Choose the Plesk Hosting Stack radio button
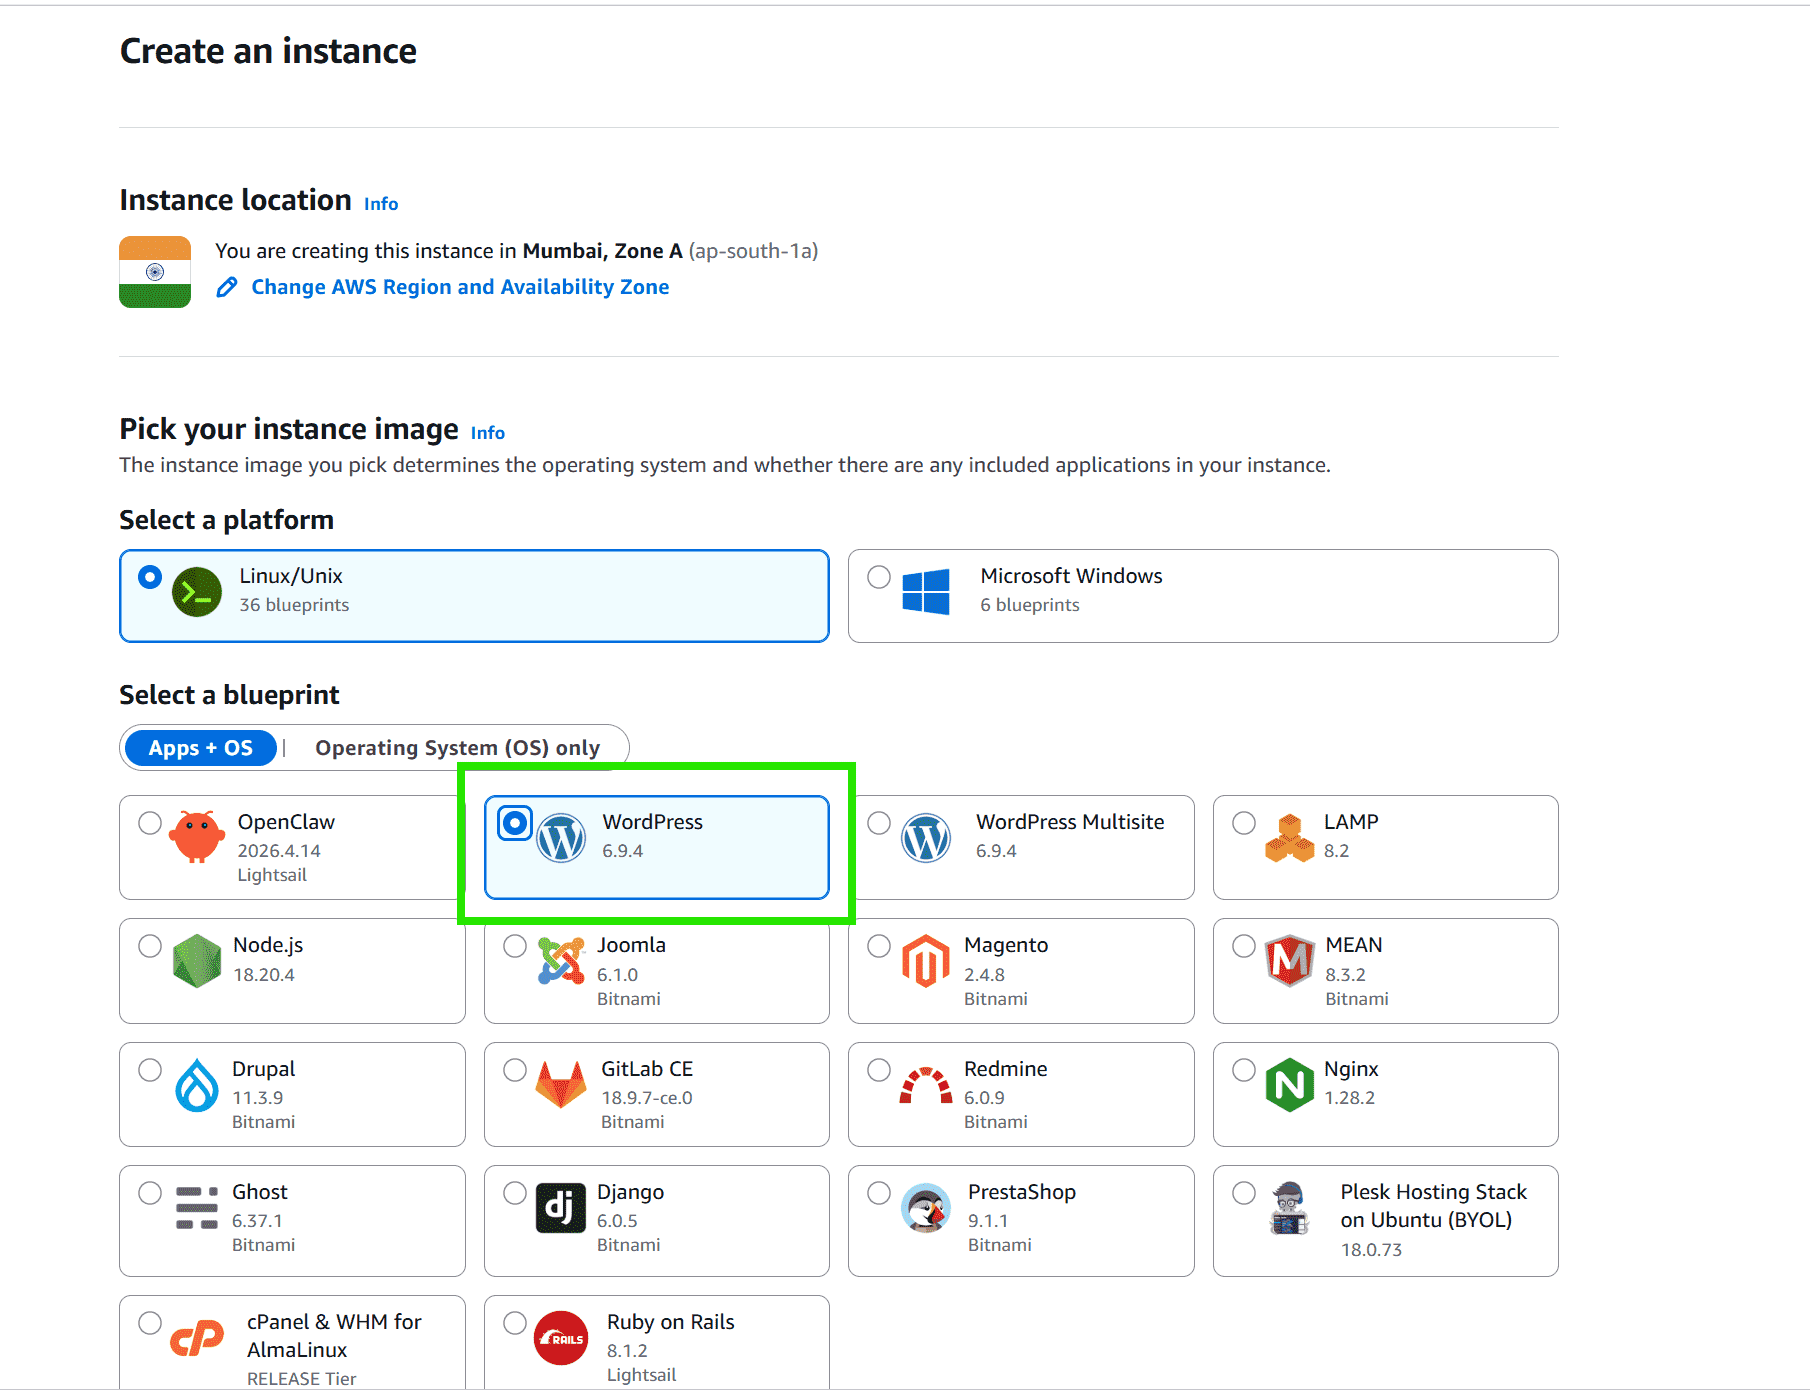Image resolution: width=1810 pixels, height=1400 pixels. 1244,1193
